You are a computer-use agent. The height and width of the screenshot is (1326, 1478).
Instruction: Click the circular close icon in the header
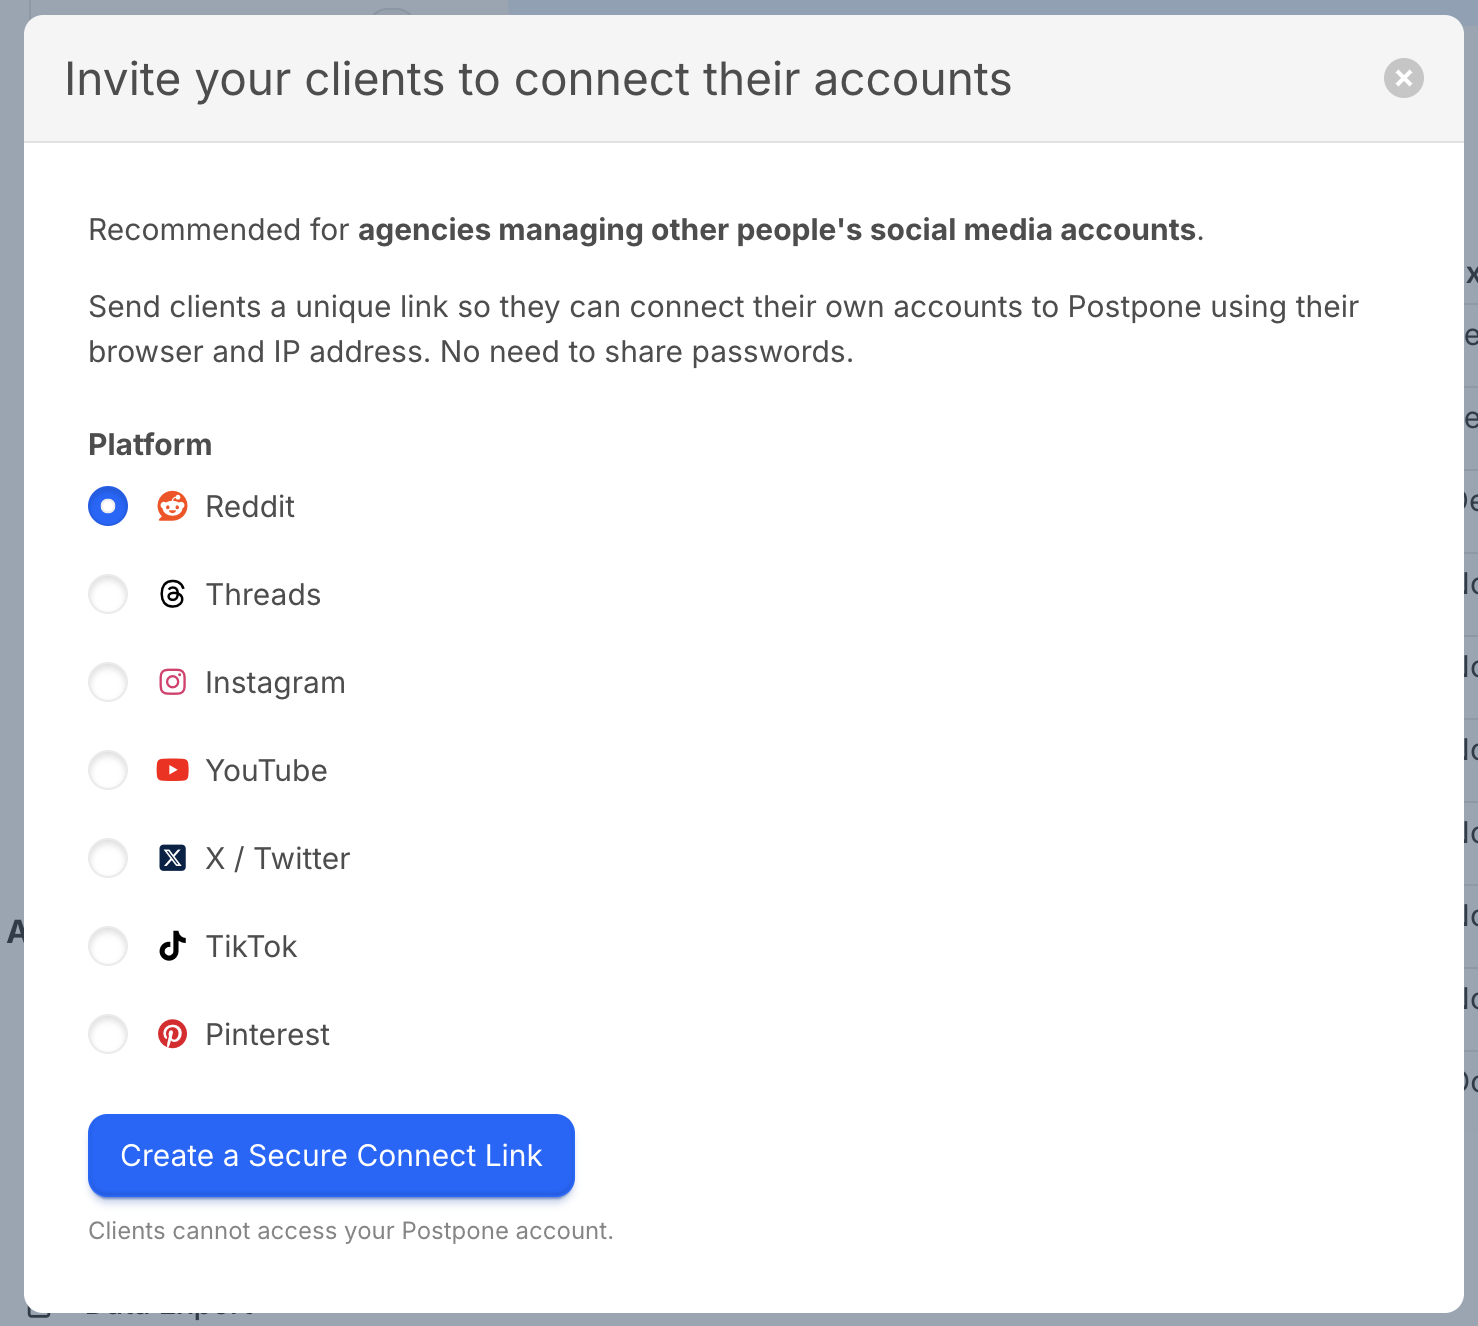1403,78
